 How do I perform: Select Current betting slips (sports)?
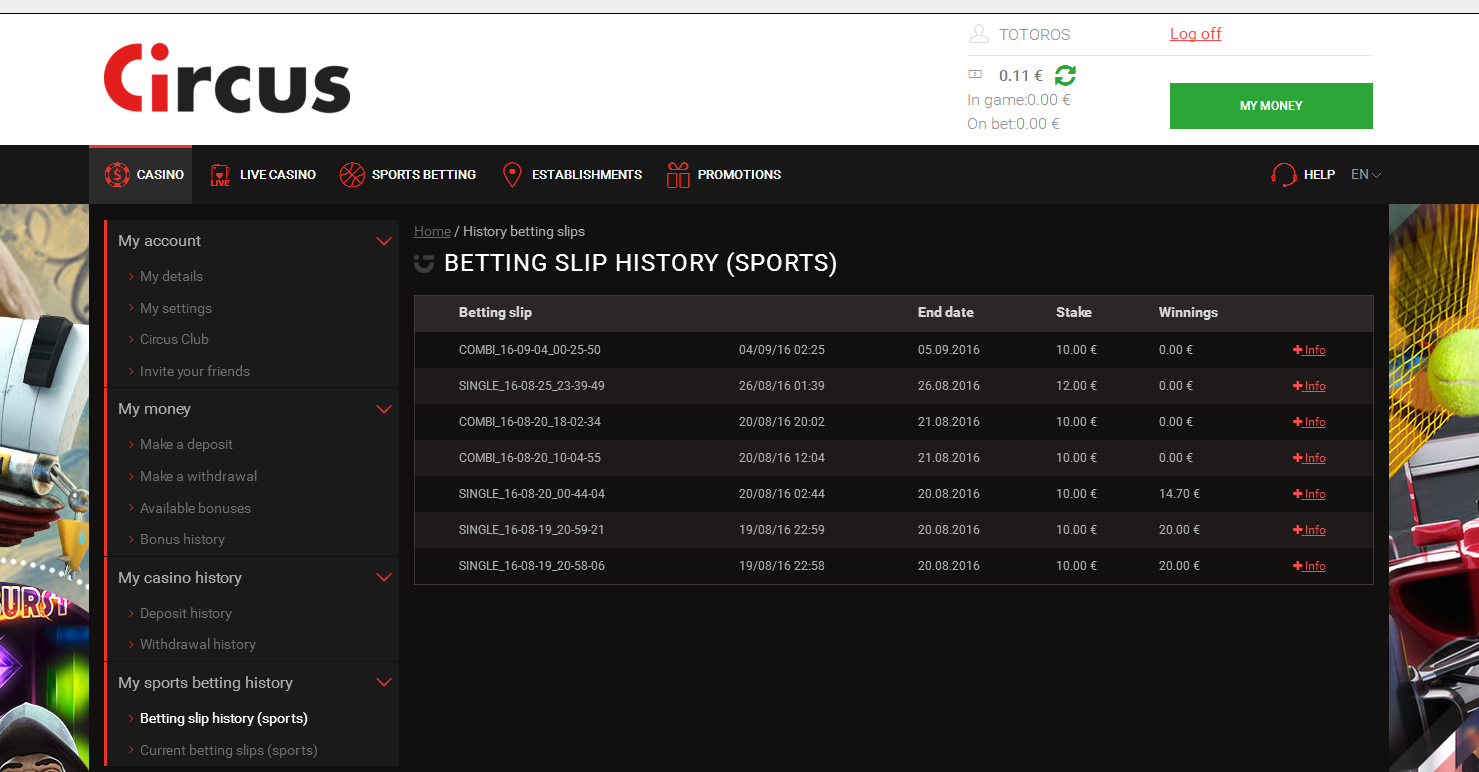pyautogui.click(x=228, y=750)
